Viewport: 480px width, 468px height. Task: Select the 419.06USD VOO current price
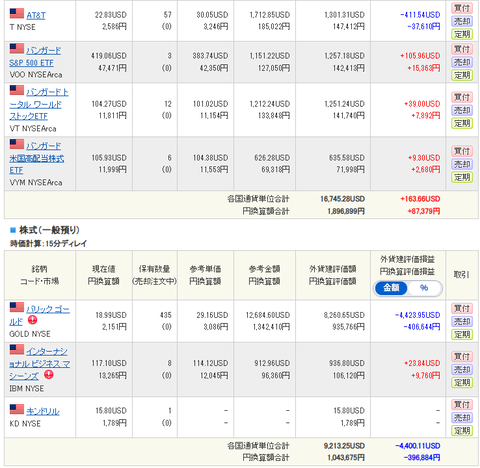[x=109, y=56]
